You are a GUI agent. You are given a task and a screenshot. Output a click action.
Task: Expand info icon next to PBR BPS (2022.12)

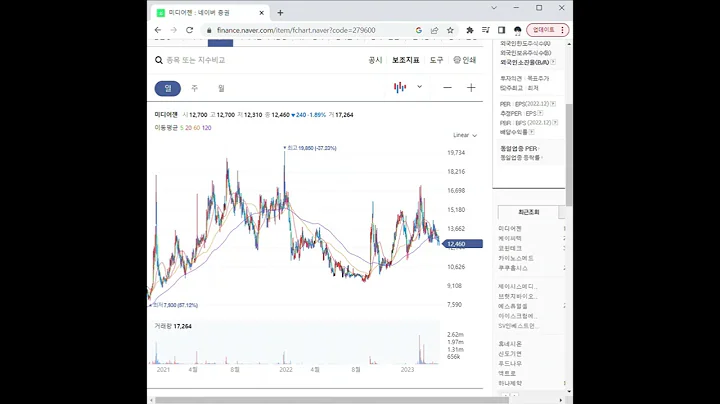point(555,123)
